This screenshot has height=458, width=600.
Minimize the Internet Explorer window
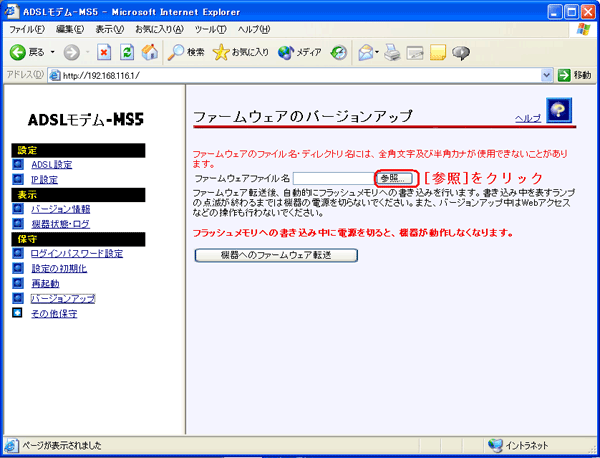pos(555,12)
